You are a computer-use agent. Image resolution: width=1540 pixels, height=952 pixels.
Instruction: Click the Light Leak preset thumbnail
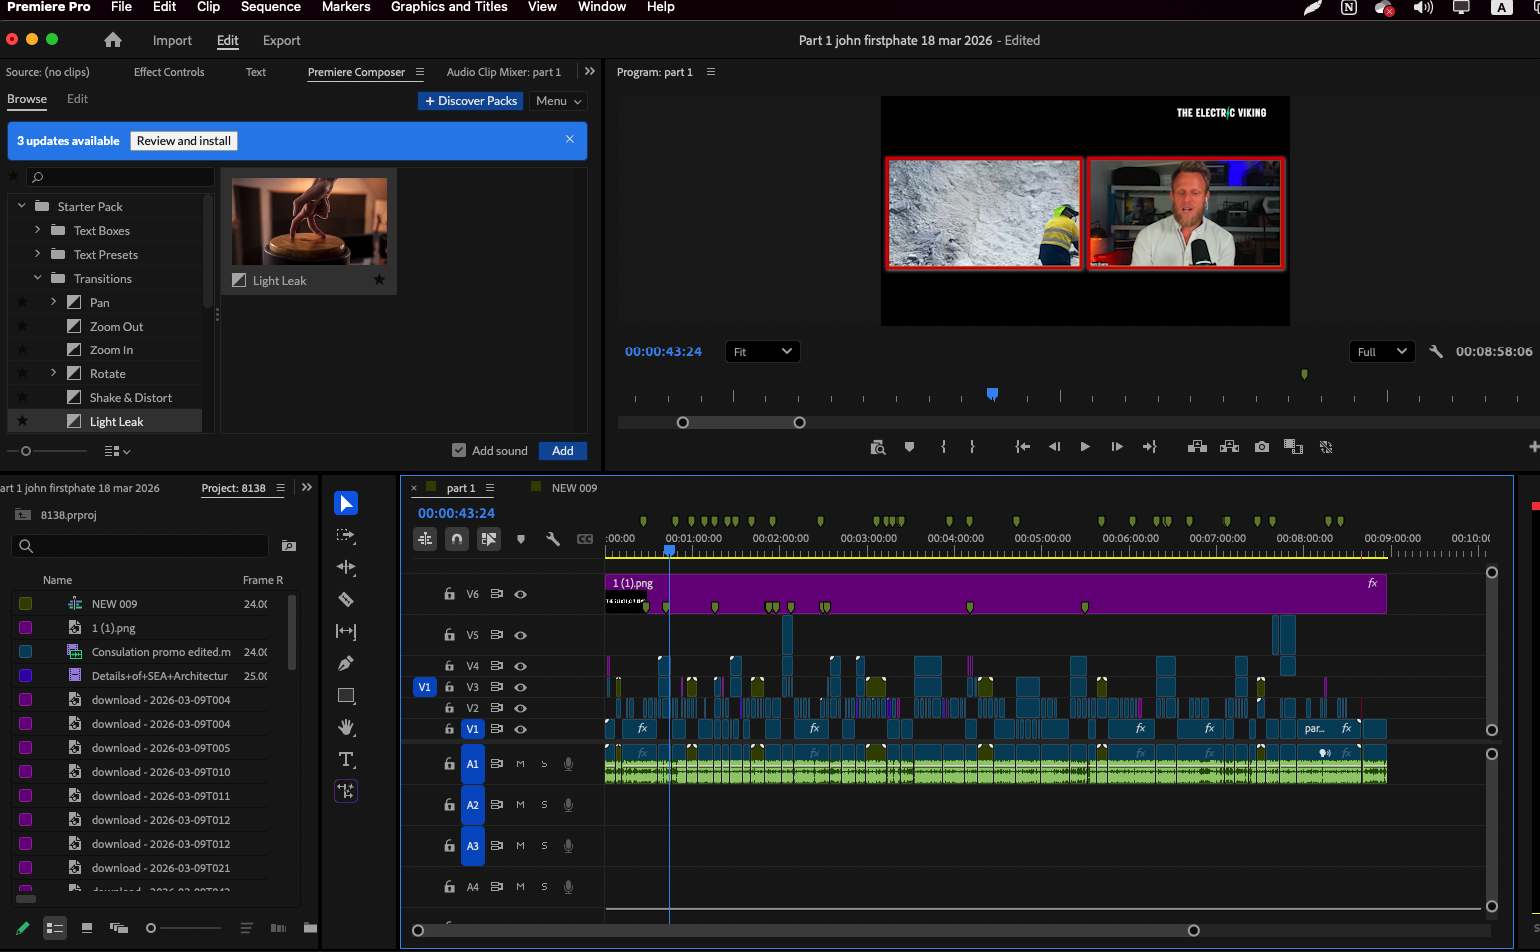click(309, 222)
